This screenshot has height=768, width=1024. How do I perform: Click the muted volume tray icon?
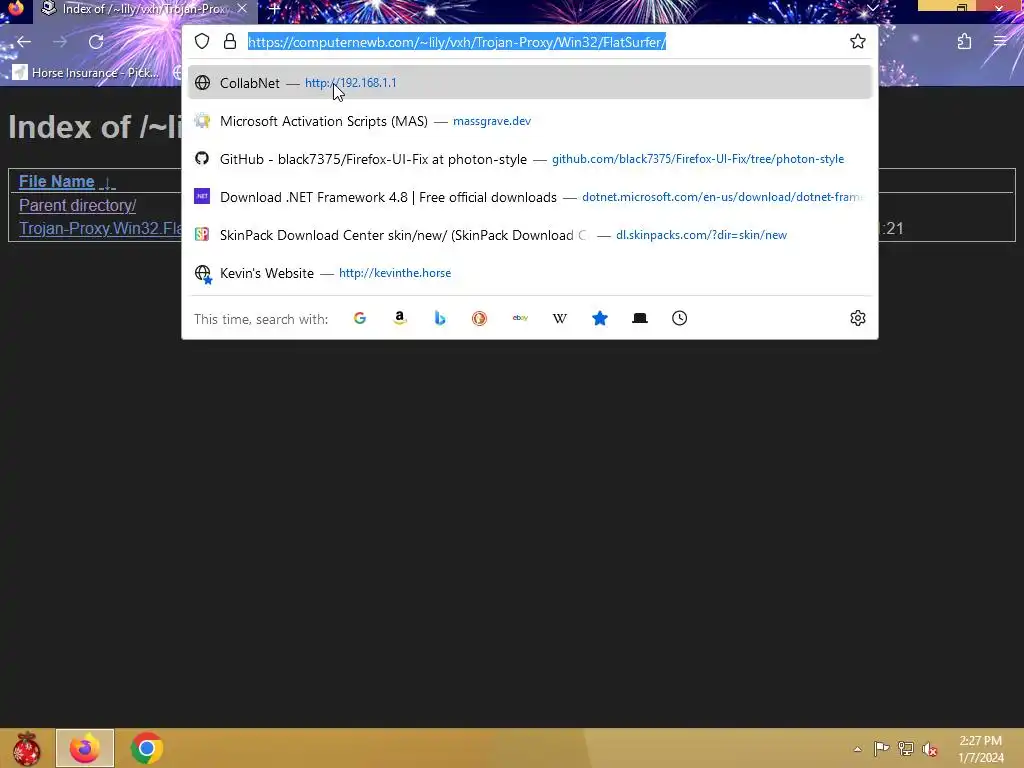pos(929,748)
